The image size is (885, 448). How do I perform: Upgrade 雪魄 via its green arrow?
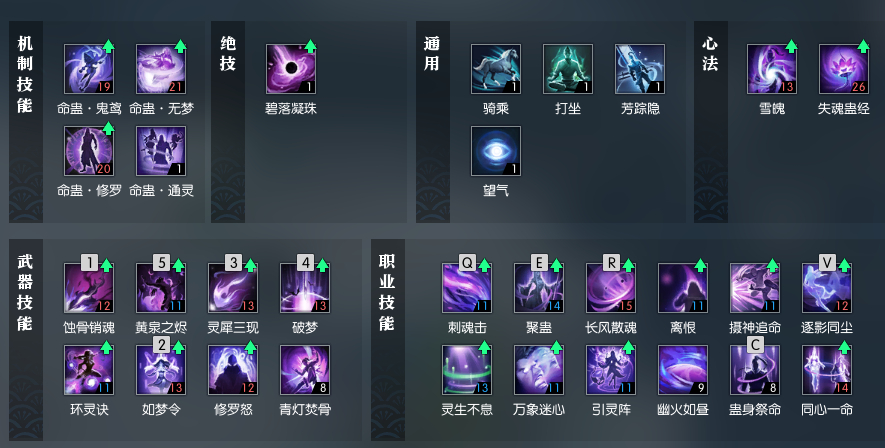coord(791,46)
